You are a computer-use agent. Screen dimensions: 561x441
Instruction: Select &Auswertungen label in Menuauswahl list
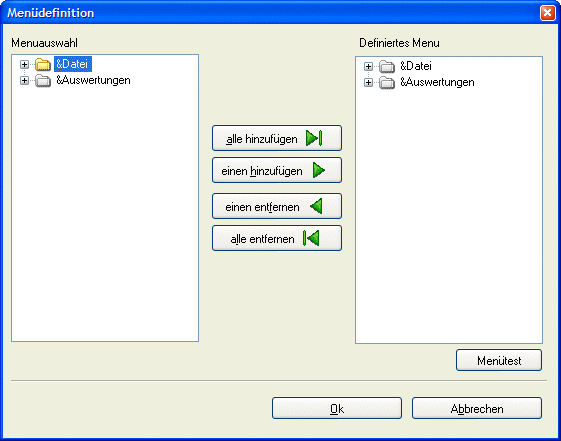coord(93,80)
